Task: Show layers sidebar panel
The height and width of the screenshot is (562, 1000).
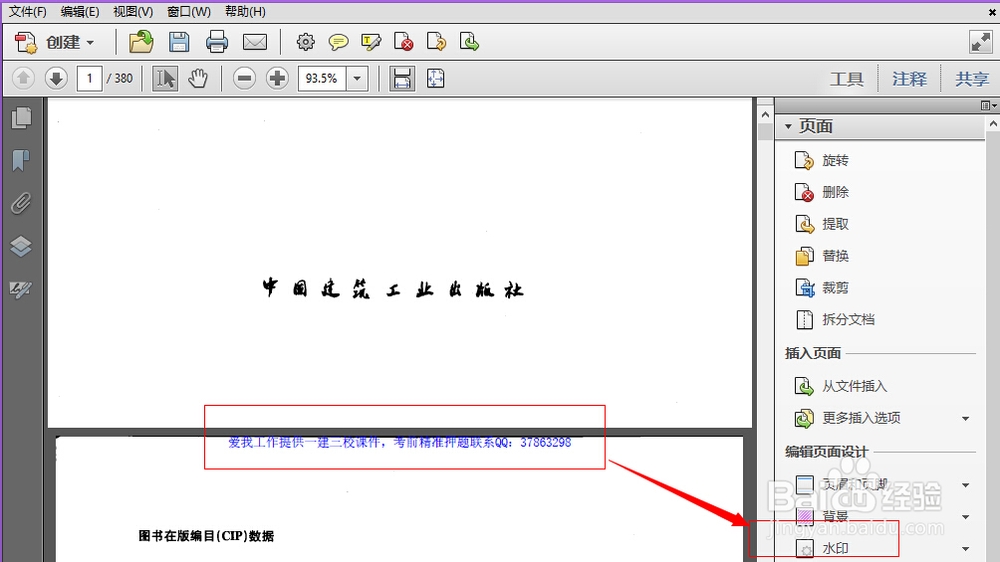Action: (21, 246)
